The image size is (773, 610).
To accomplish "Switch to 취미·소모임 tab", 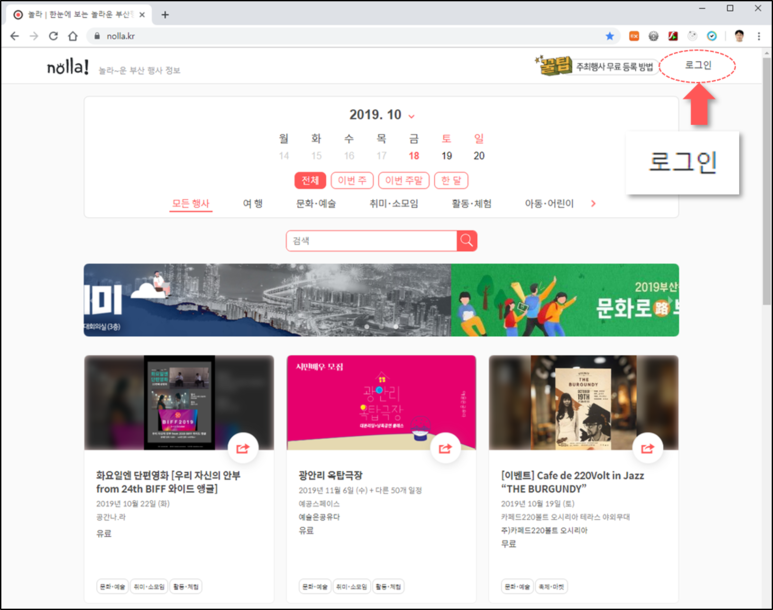I will [x=394, y=204].
